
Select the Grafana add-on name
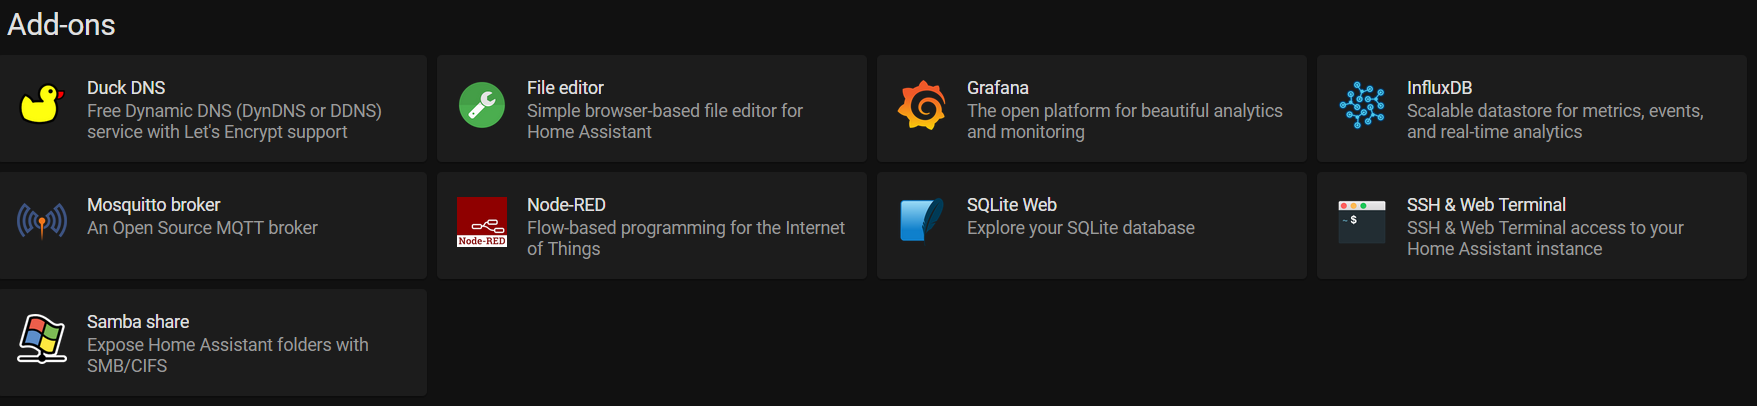tap(998, 88)
